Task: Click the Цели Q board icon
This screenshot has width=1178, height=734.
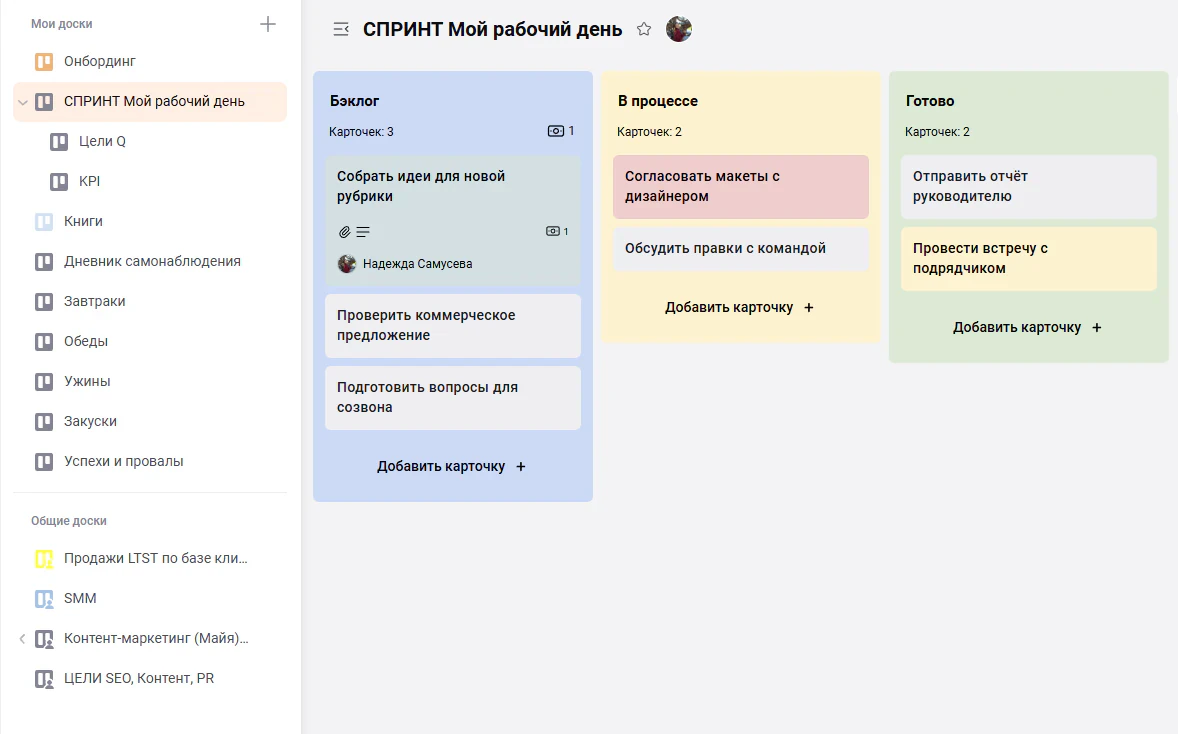Action: pos(59,141)
